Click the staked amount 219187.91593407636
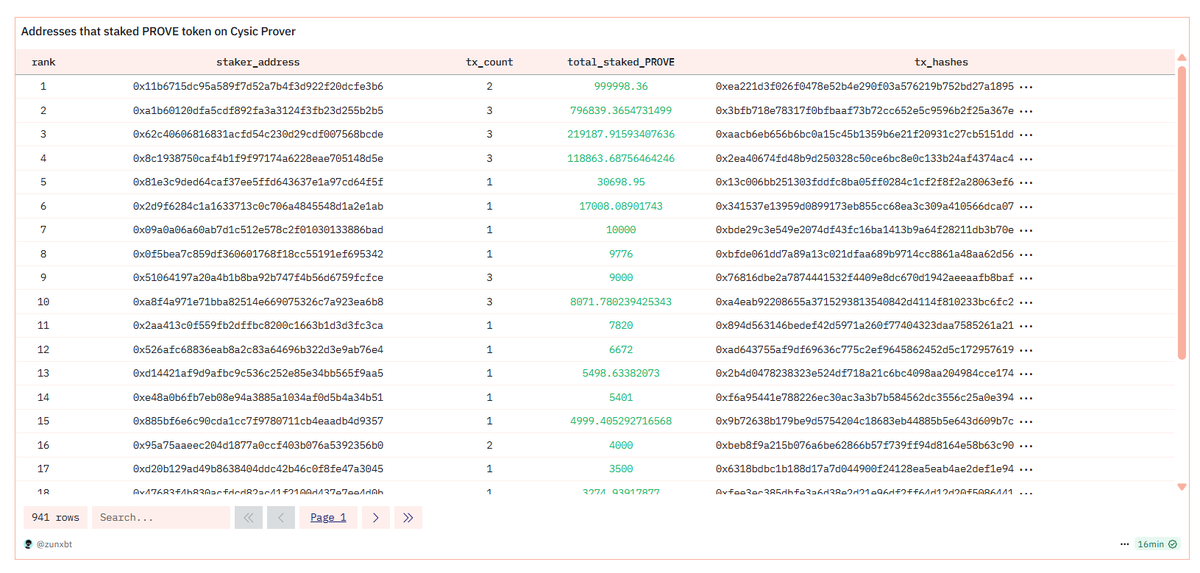 click(x=621, y=134)
